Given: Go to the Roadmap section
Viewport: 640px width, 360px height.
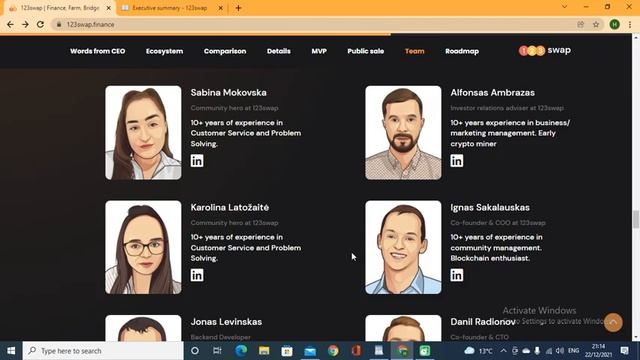Looking at the screenshot, I should tap(462, 51).
